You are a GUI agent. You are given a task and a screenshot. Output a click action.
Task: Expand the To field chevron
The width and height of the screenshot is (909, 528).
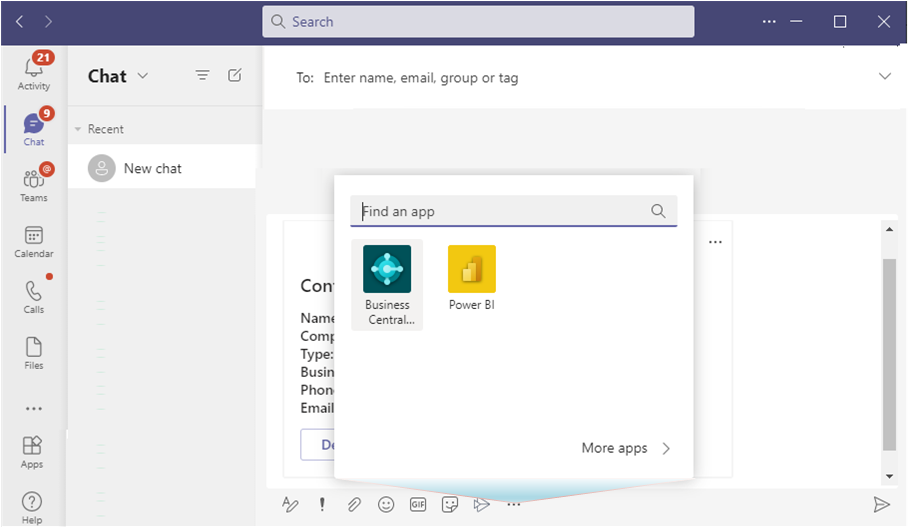coord(885,77)
